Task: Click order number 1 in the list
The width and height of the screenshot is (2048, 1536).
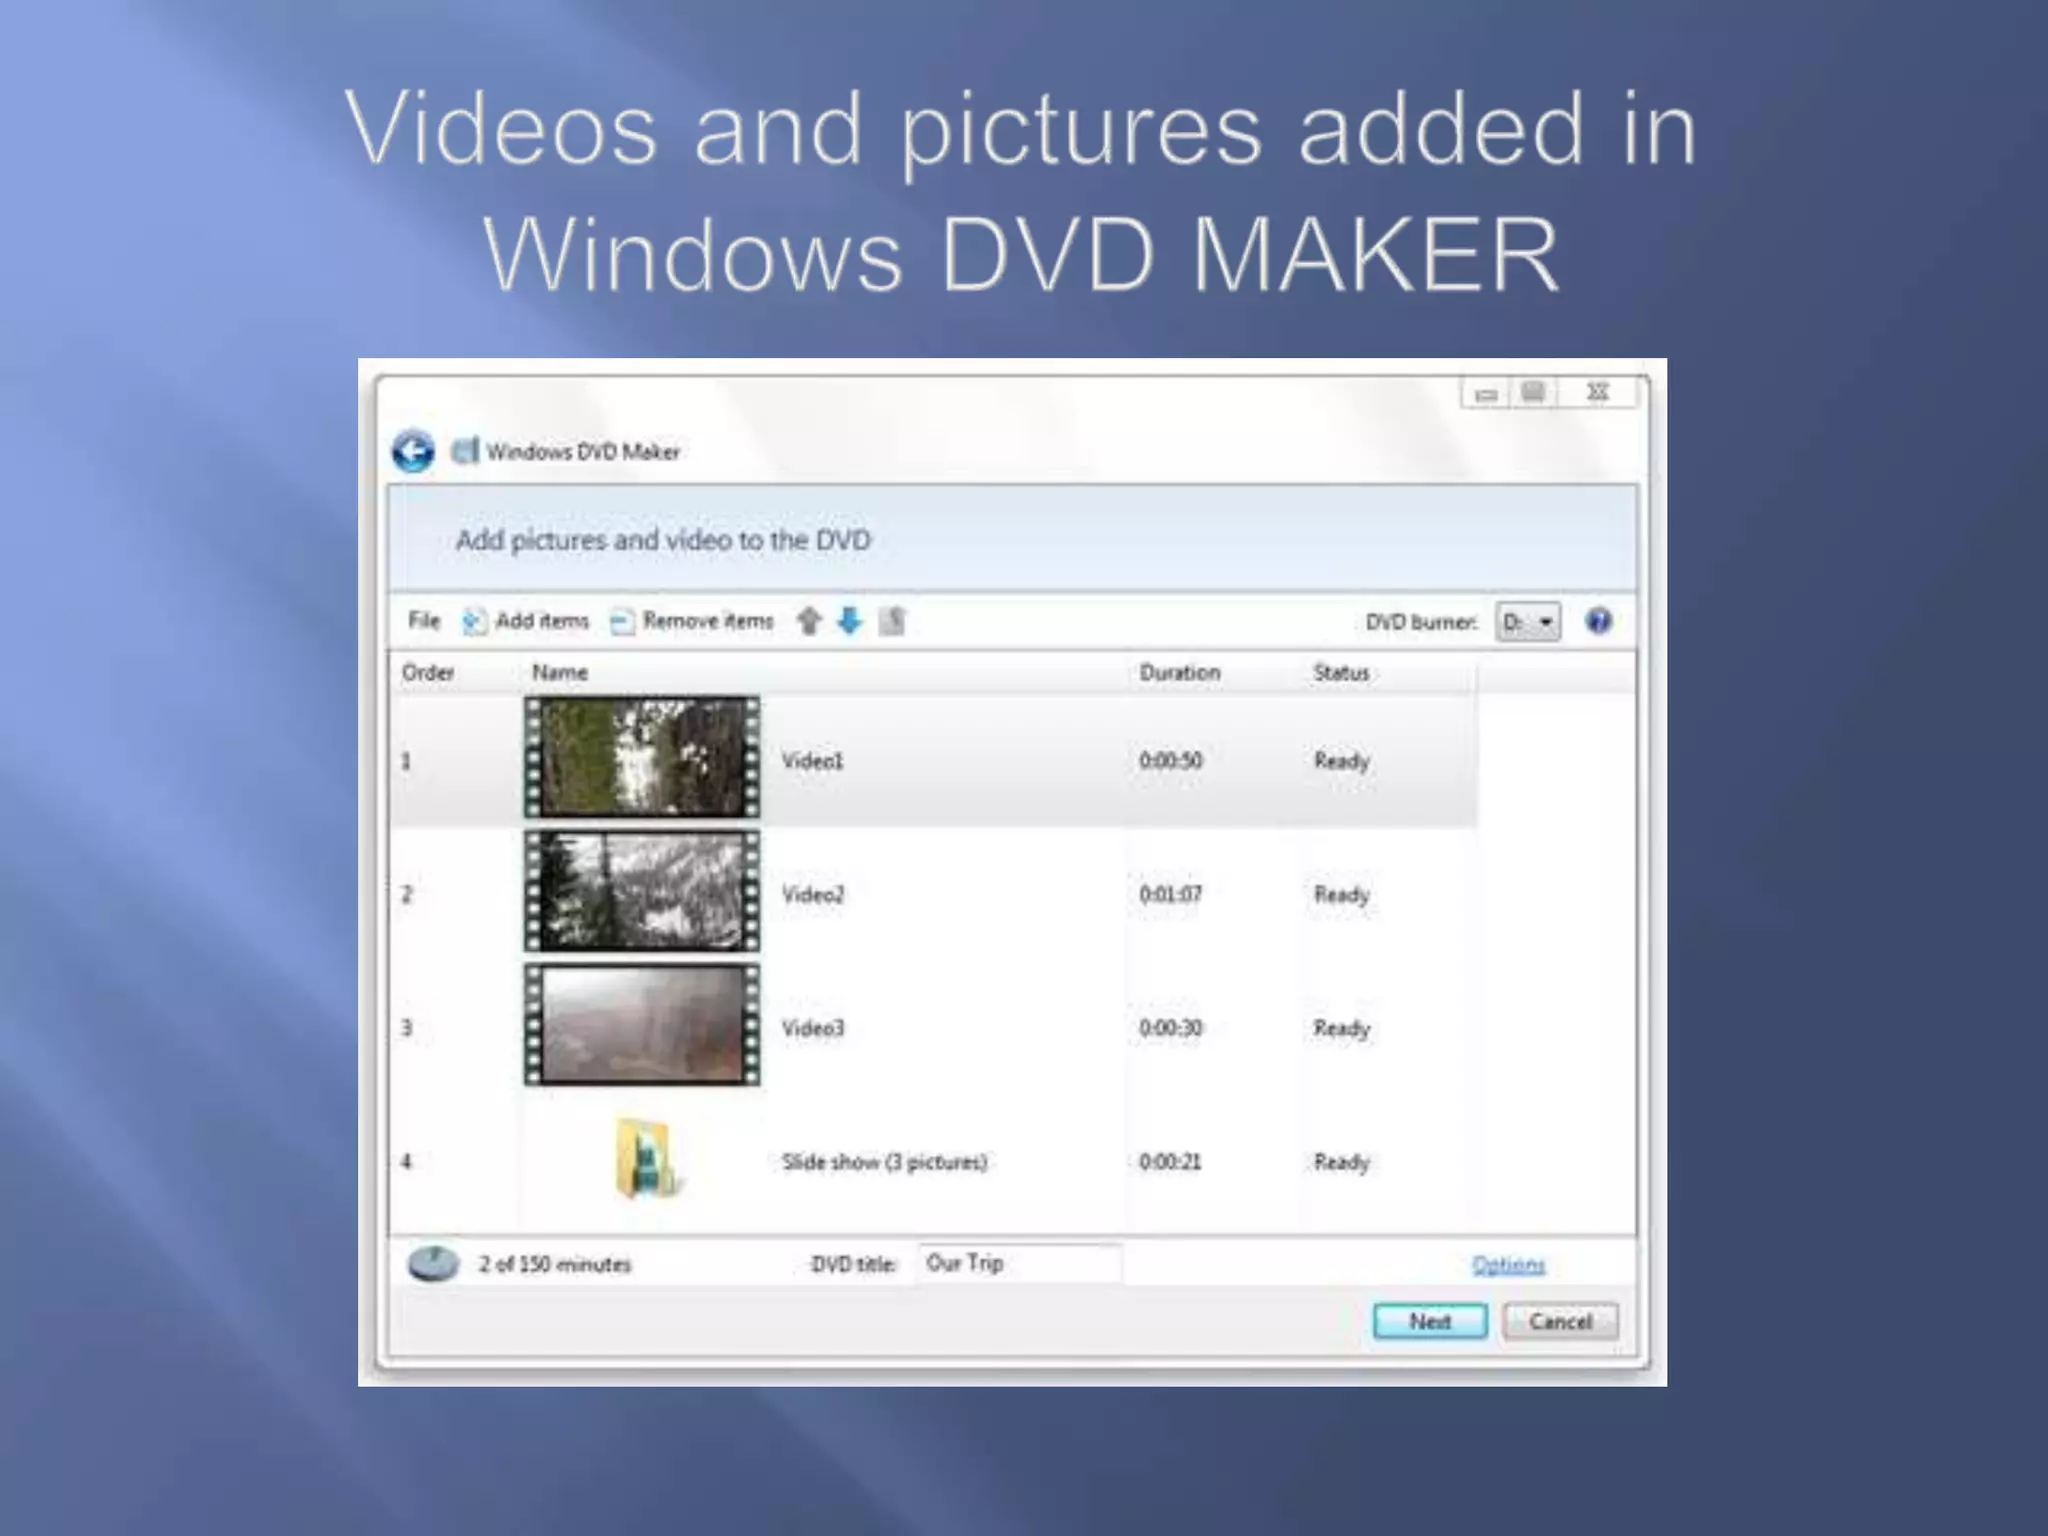Action: [406, 761]
